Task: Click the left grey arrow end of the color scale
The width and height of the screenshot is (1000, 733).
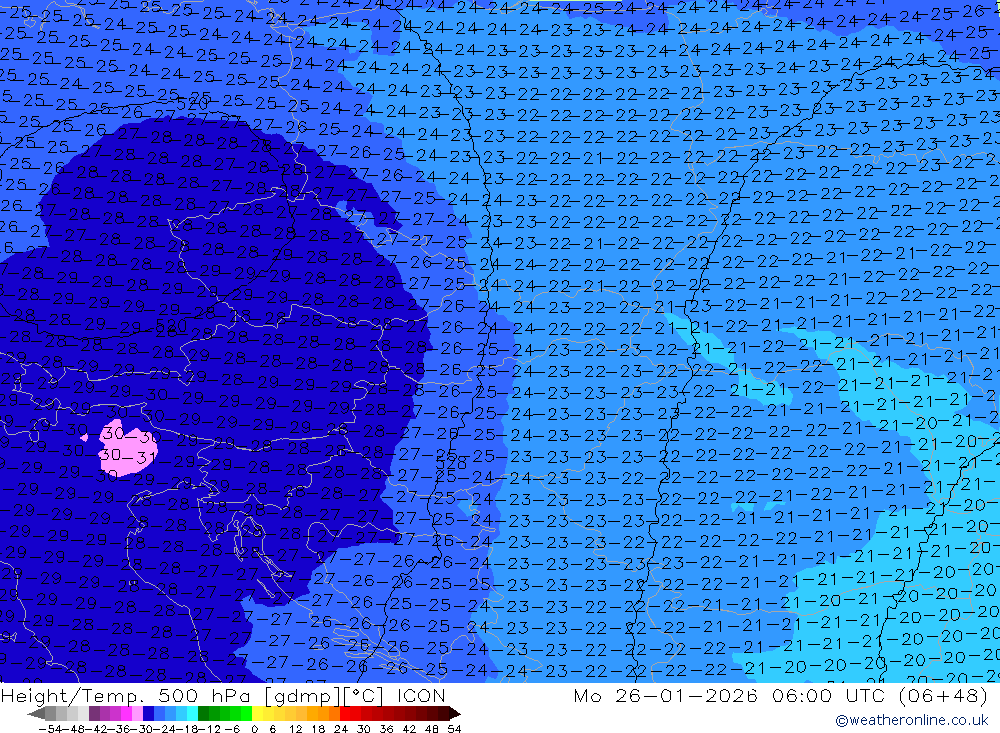Action: [x=36, y=713]
